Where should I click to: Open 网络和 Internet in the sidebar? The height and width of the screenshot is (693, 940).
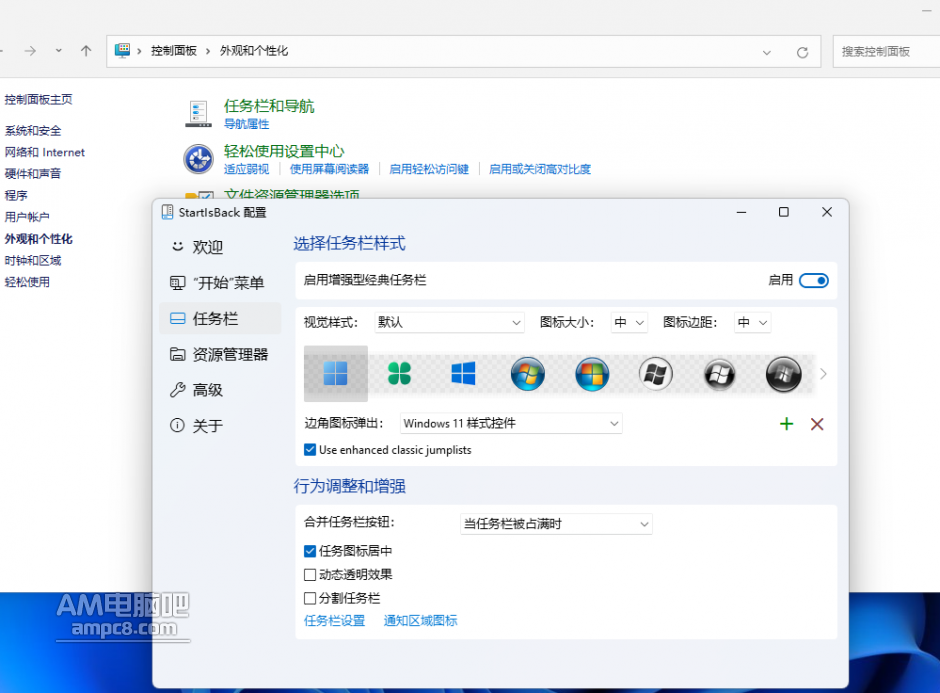45,152
